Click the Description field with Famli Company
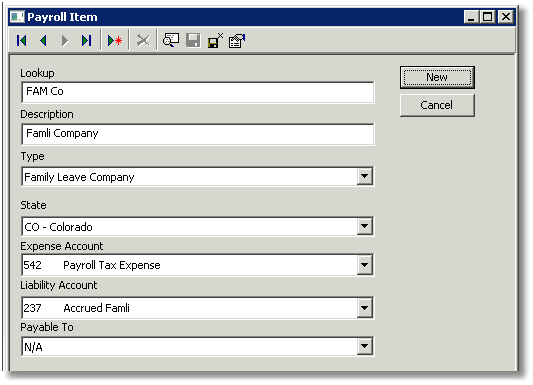Screen dimensions: 533x385 pos(197,134)
